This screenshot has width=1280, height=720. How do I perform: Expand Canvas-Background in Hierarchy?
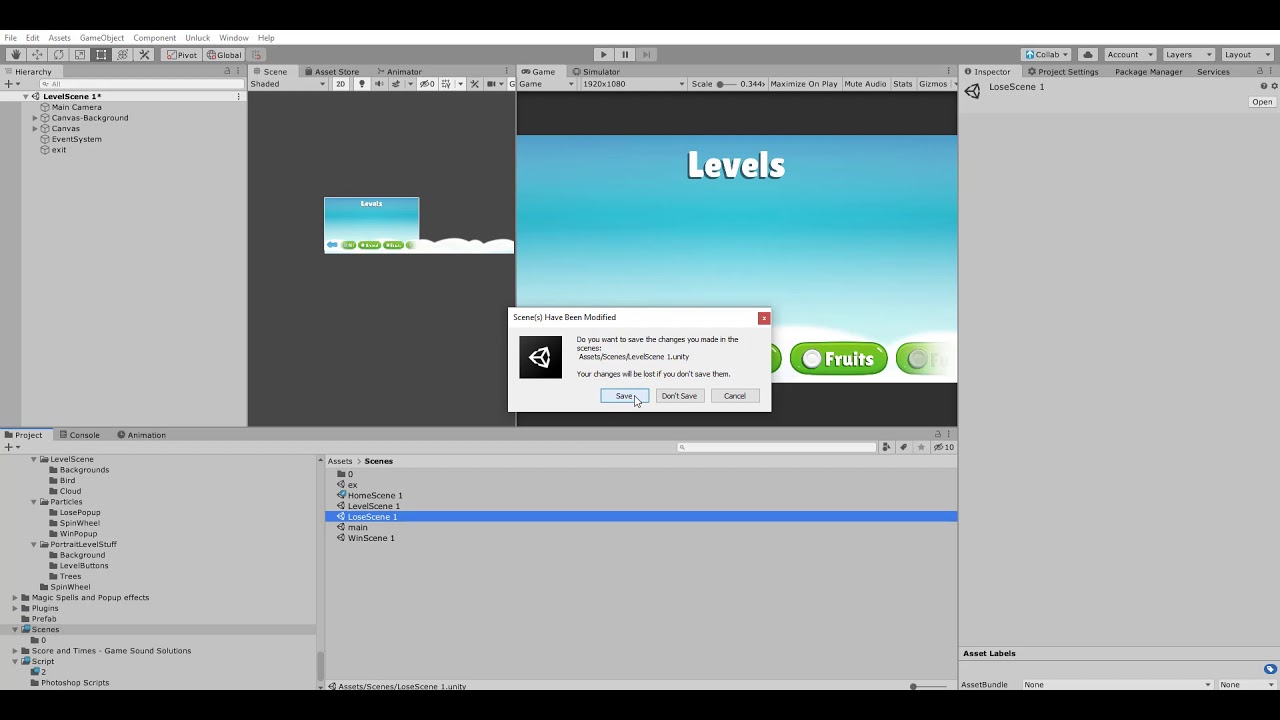35,118
